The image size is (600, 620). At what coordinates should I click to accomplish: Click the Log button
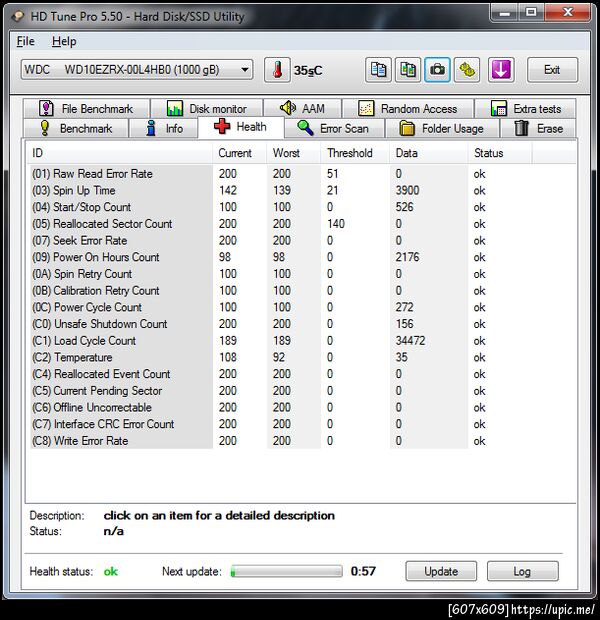[522, 571]
